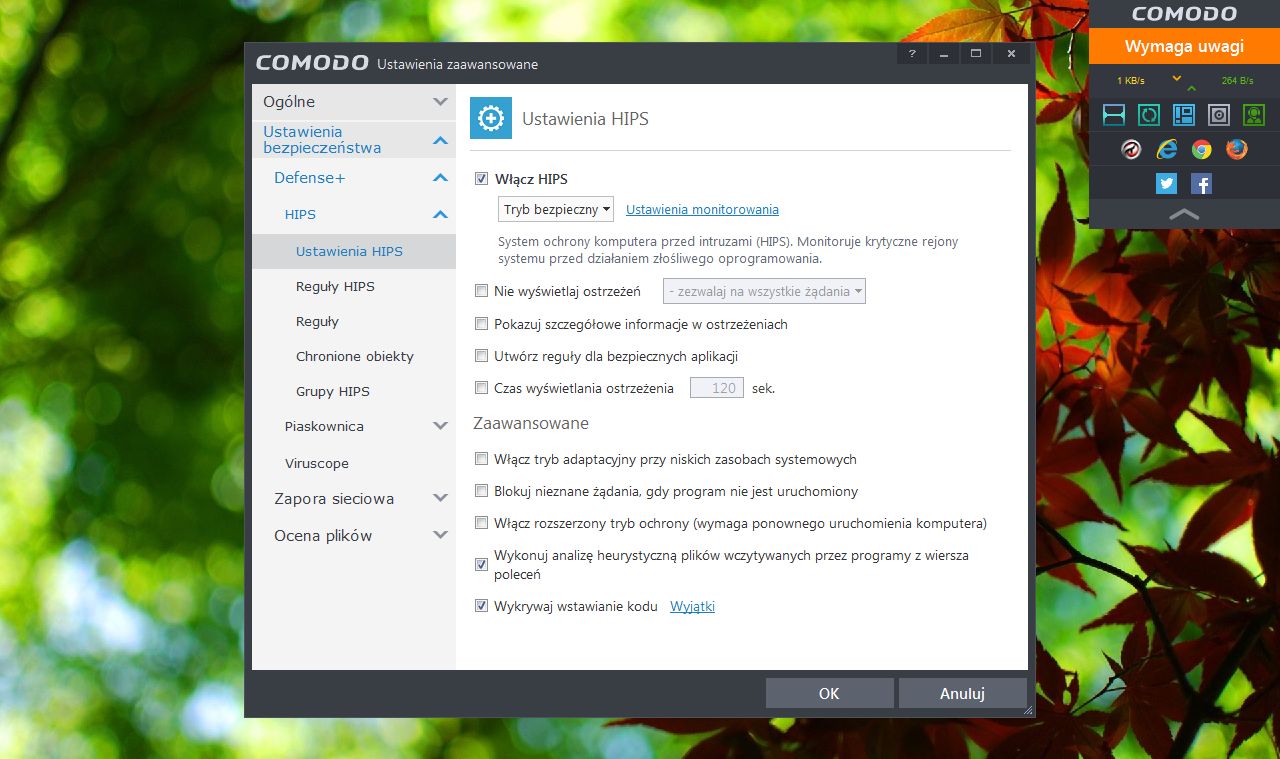1280x759 pixels.
Task: Select 'Ustawienia HIPS' in sidebar
Action: point(354,251)
